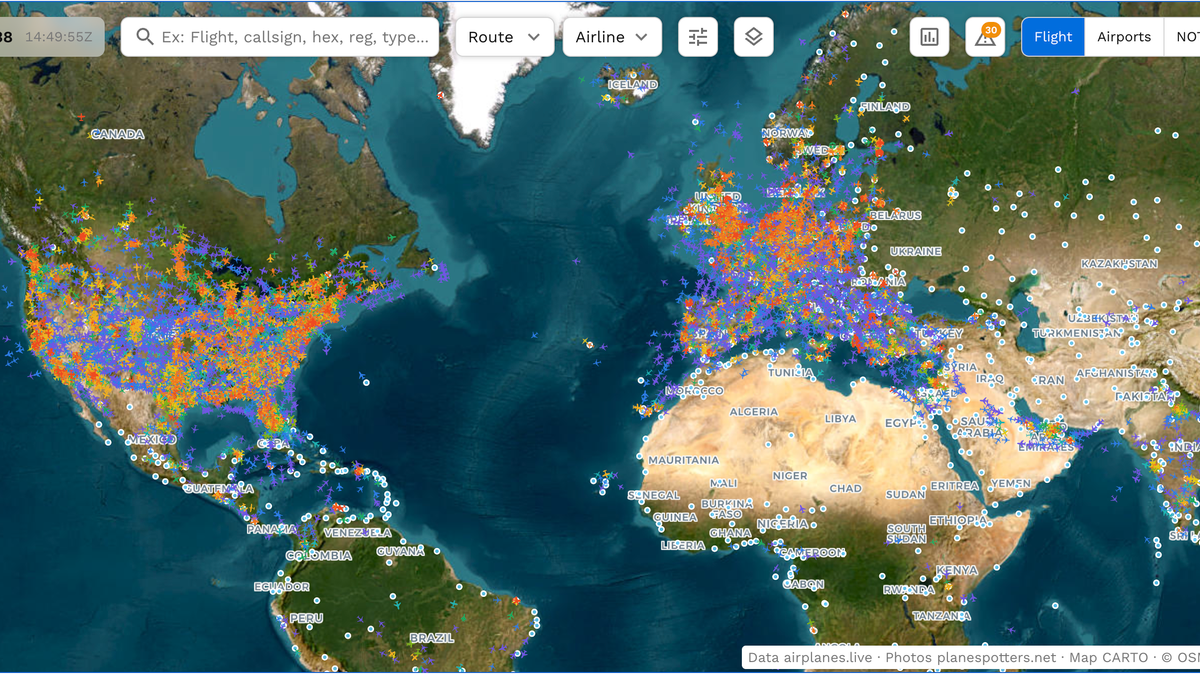Click the 14:49:55Z time display
Screen dimensions: 1200x675
coord(59,37)
